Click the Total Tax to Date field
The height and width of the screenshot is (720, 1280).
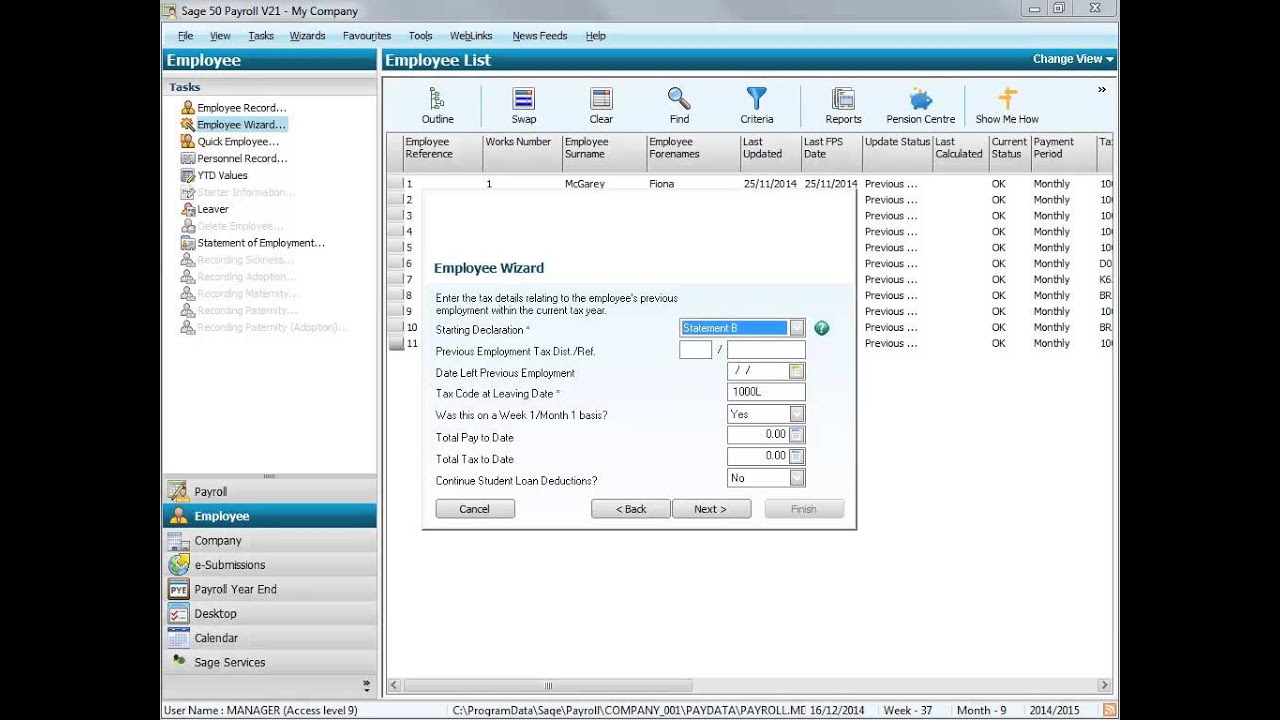click(x=758, y=456)
